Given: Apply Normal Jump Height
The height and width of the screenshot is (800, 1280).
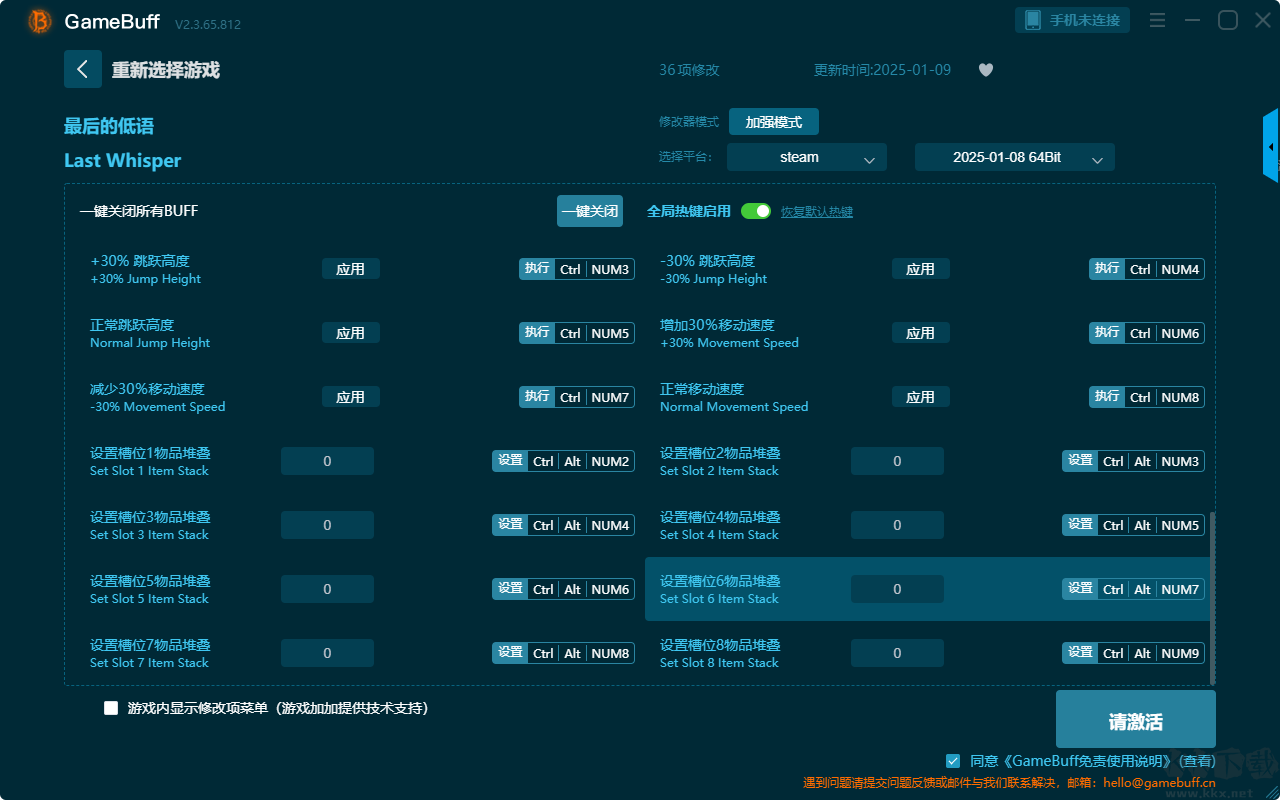Looking at the screenshot, I should pyautogui.click(x=351, y=333).
